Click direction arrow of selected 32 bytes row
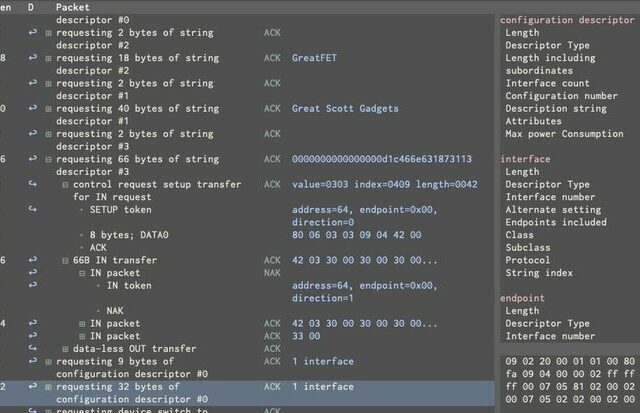The height and width of the screenshot is (413, 640). (31, 387)
